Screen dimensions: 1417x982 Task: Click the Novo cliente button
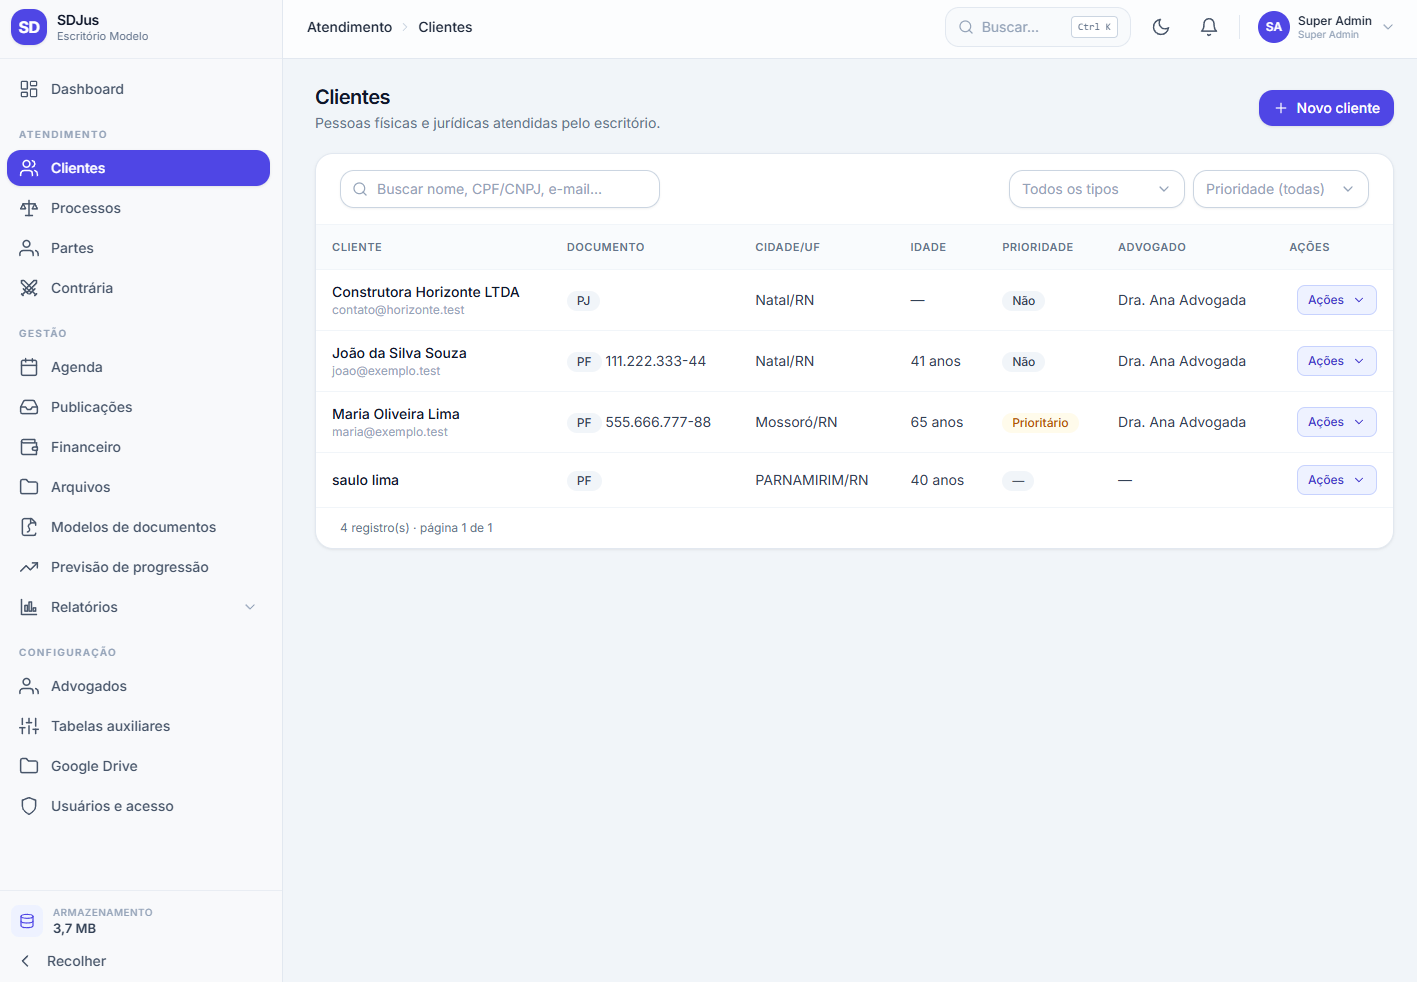[1326, 108]
